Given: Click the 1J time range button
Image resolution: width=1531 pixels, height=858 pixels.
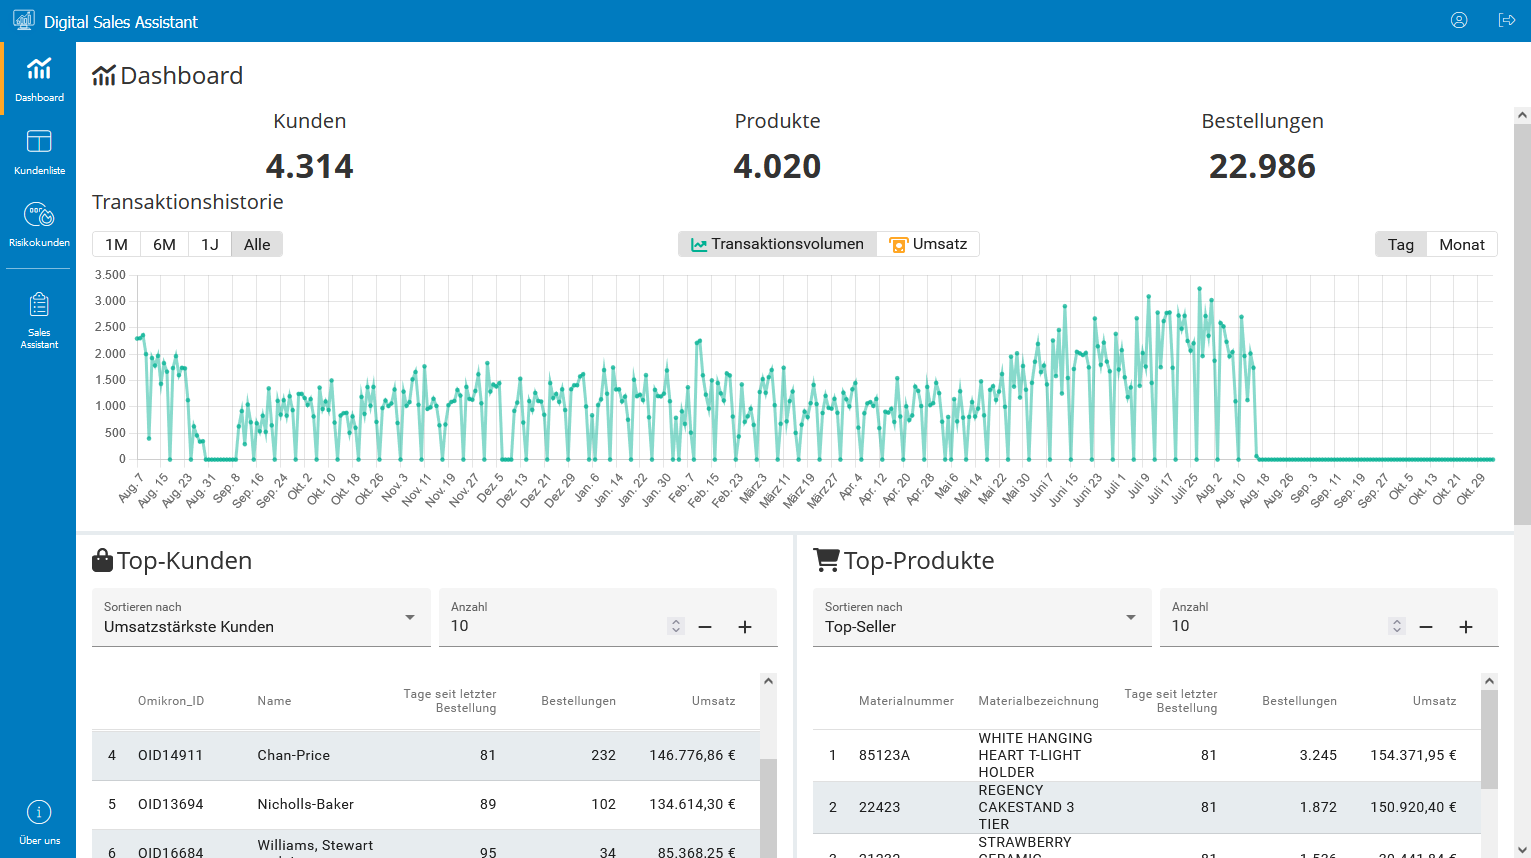Looking at the screenshot, I should click(x=209, y=244).
